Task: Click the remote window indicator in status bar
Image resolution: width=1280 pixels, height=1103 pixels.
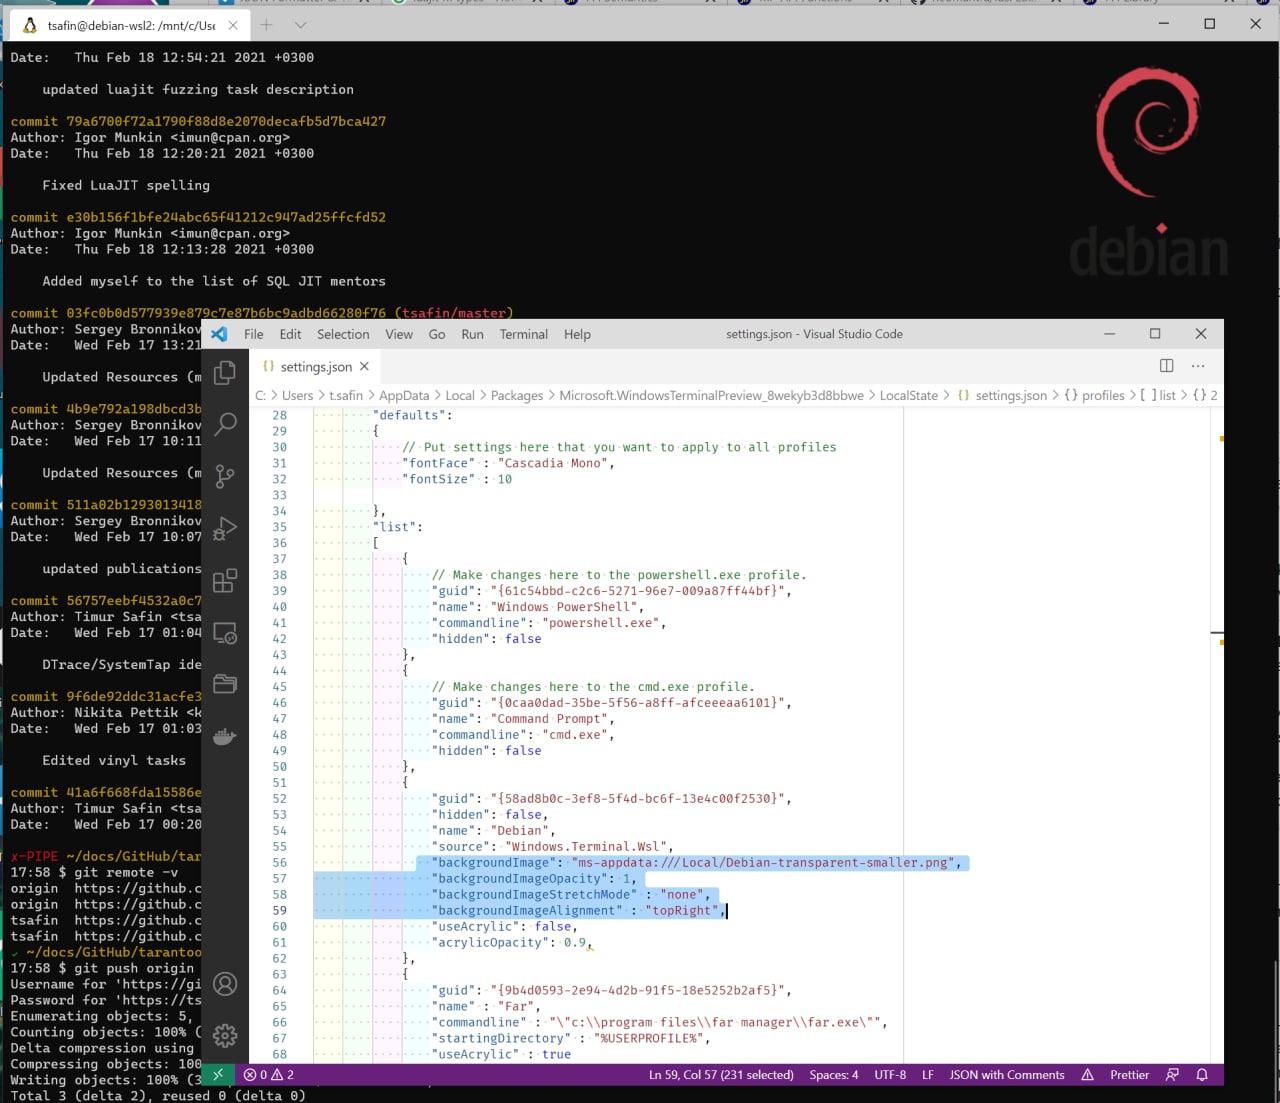Action: [217, 1075]
